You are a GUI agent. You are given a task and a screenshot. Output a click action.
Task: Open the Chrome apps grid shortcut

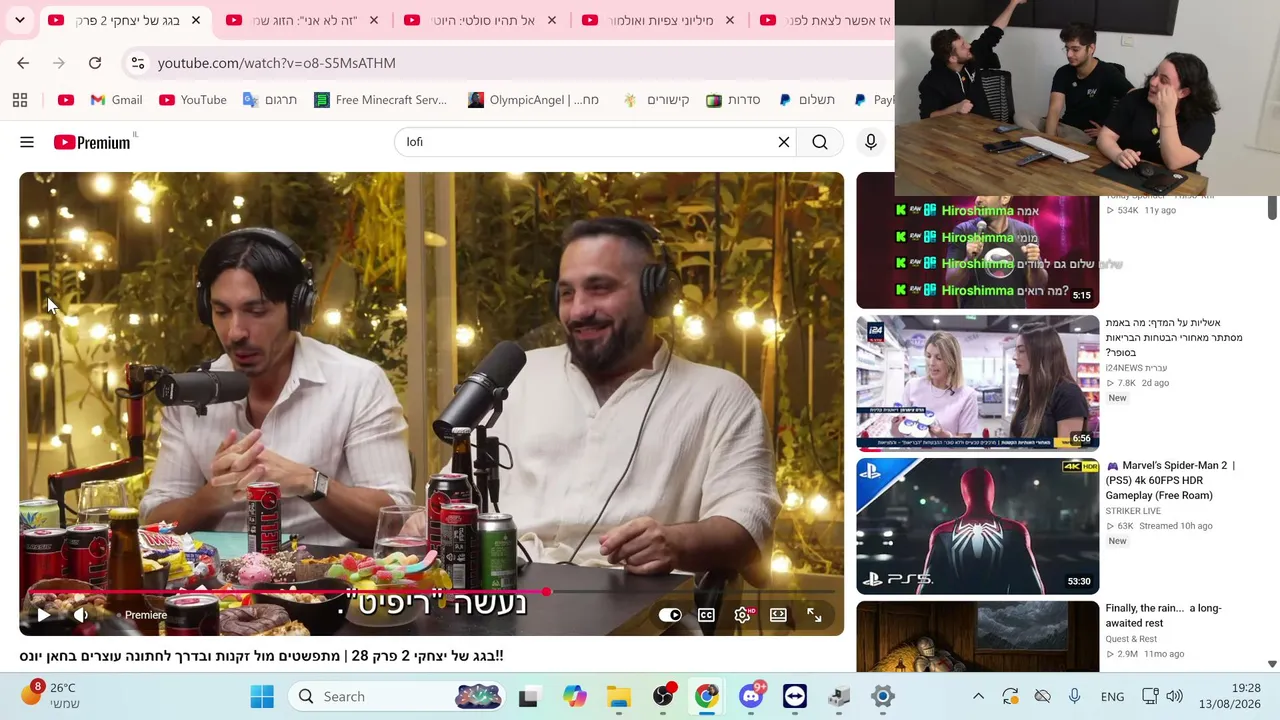pos(20,100)
